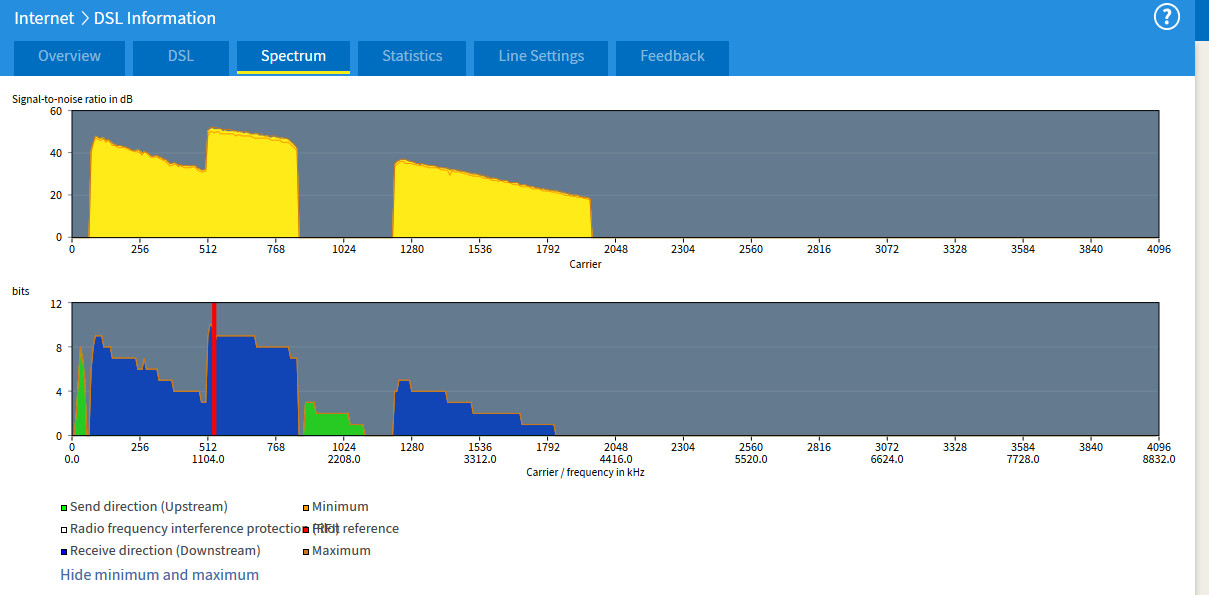Click the breadcrumb chevron after Internet
1209x595 pixels.
tap(84, 18)
